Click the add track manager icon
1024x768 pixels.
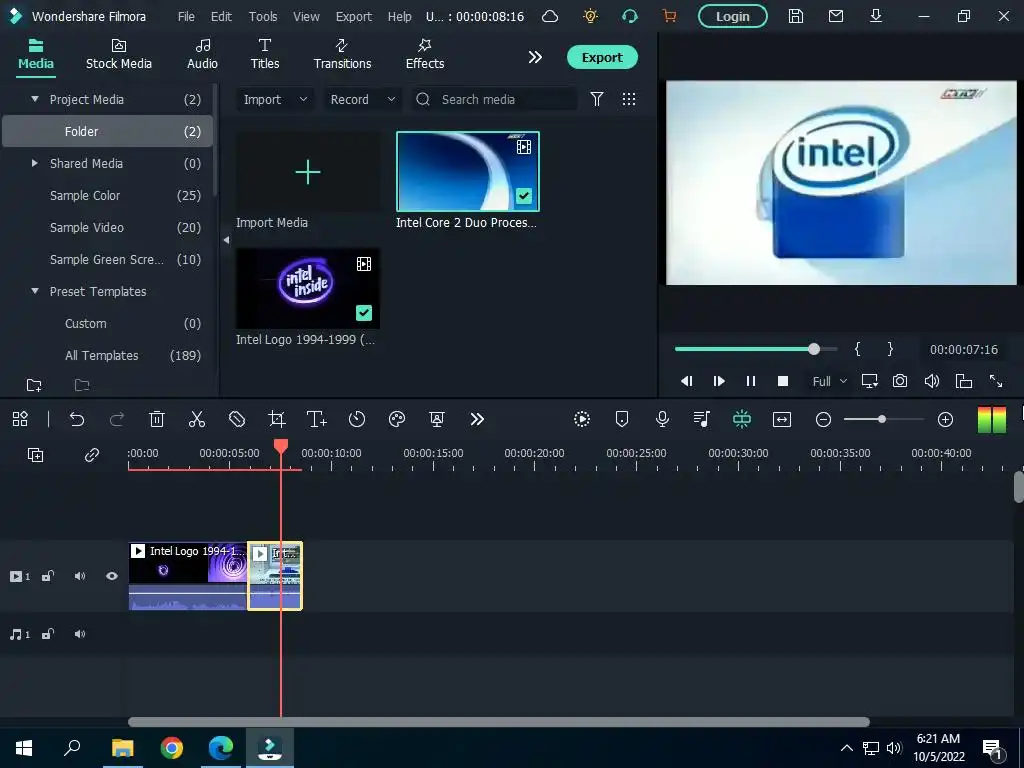click(x=35, y=455)
